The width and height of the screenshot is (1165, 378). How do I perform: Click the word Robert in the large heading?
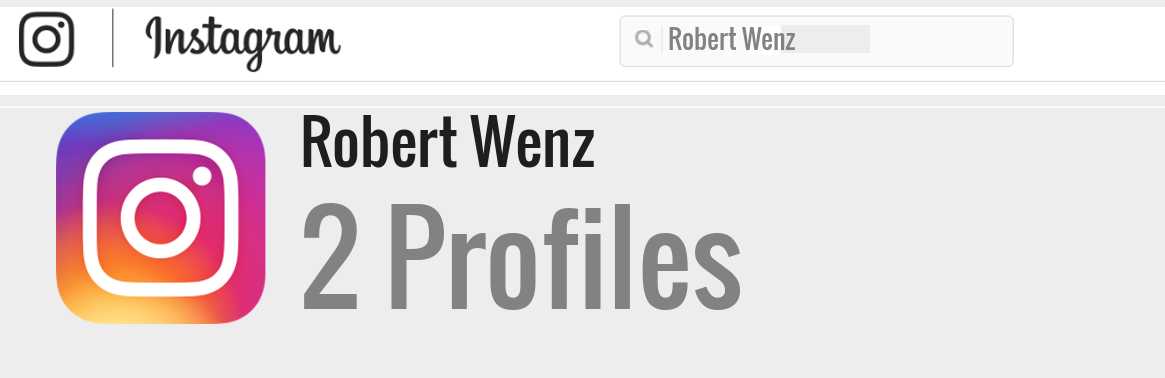(378, 143)
